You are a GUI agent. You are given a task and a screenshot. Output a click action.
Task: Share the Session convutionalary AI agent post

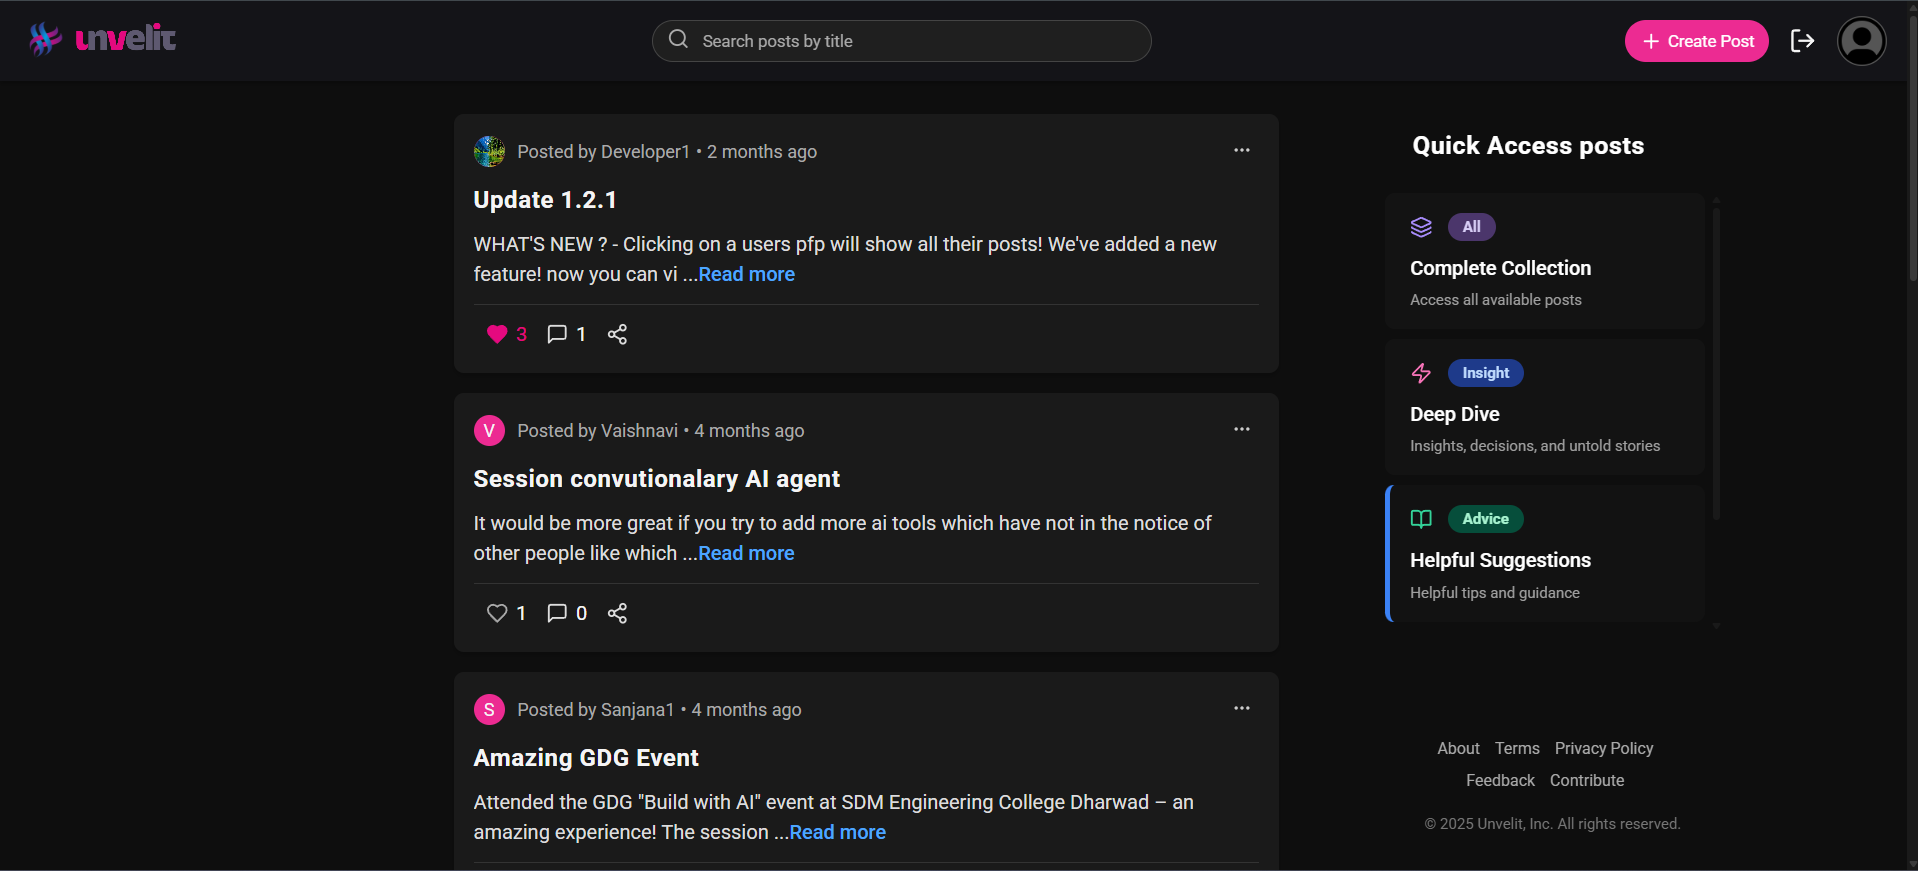(617, 613)
